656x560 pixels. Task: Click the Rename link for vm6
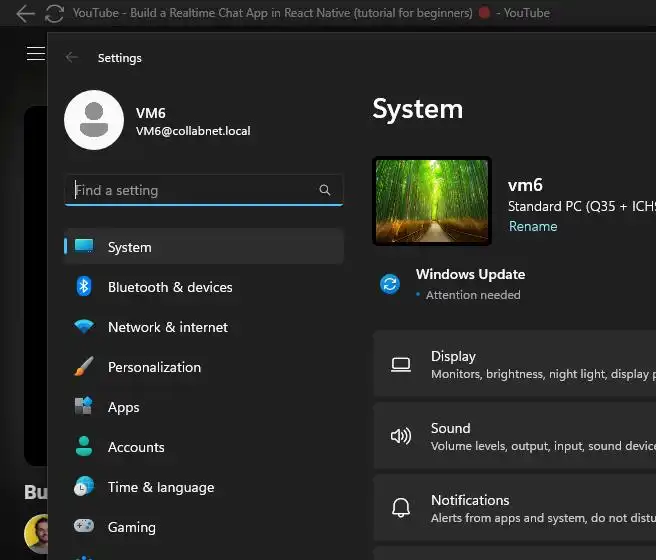[x=533, y=226]
